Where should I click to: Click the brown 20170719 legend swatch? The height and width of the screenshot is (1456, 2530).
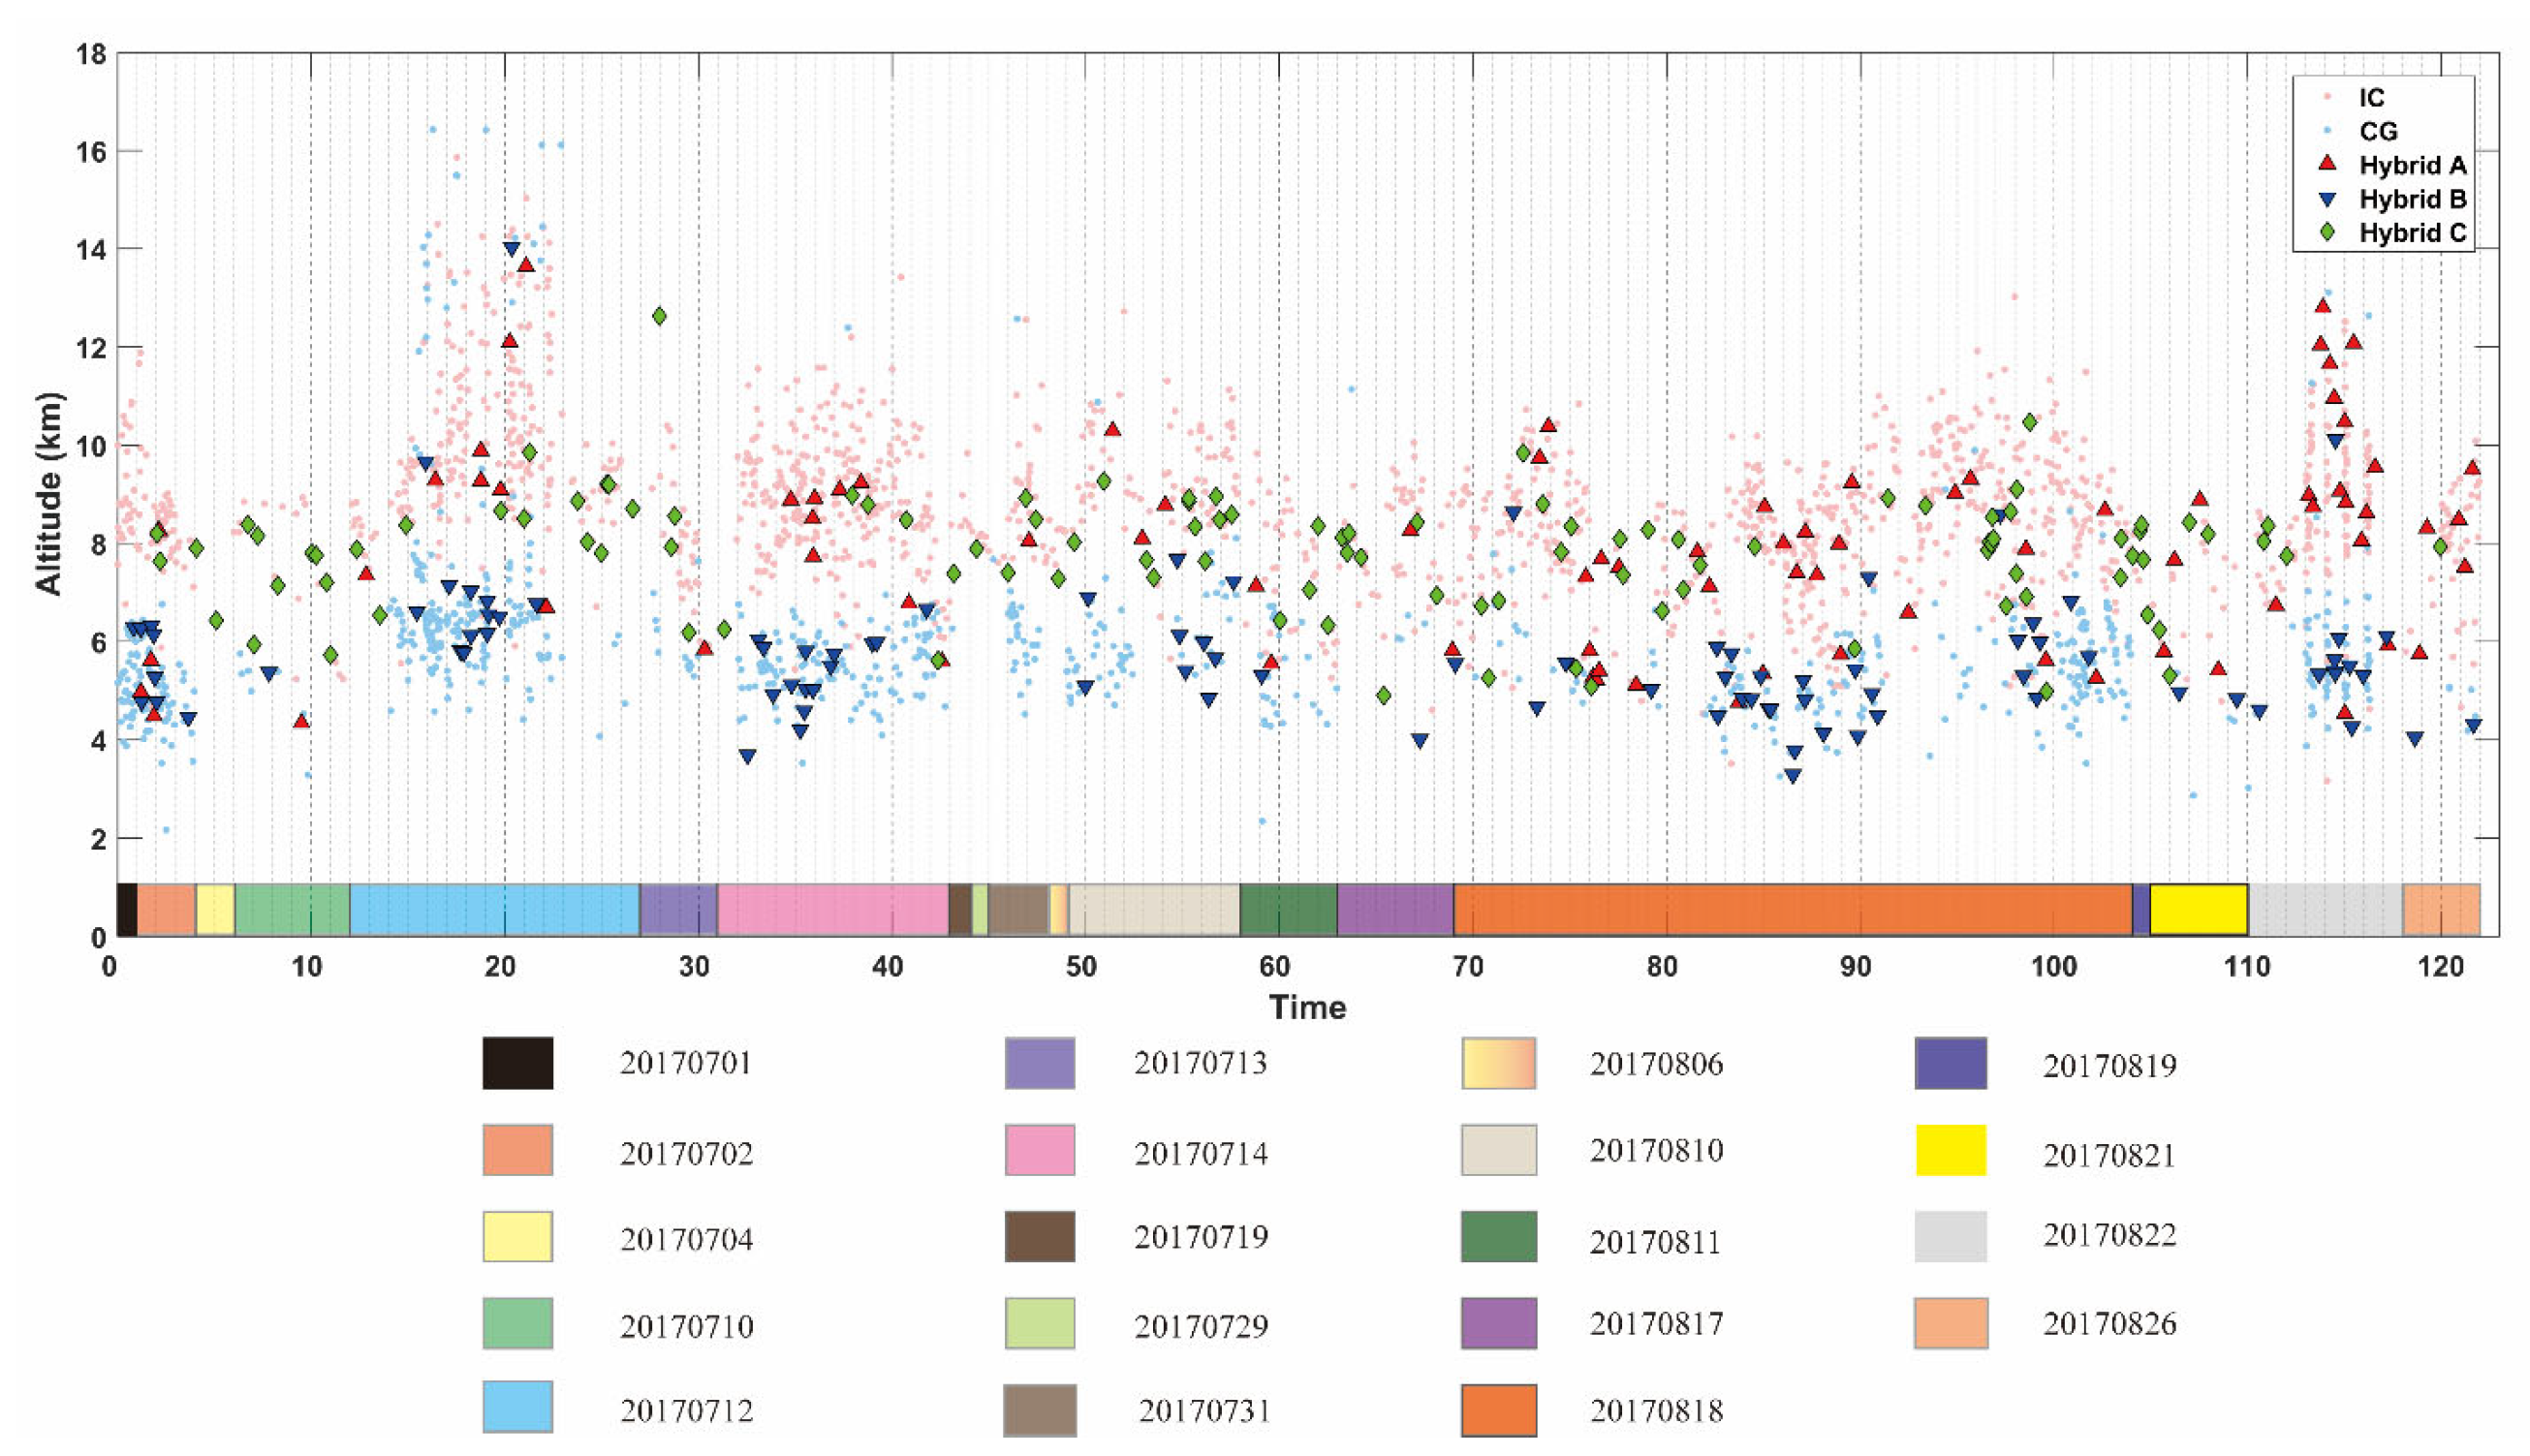point(1040,1236)
